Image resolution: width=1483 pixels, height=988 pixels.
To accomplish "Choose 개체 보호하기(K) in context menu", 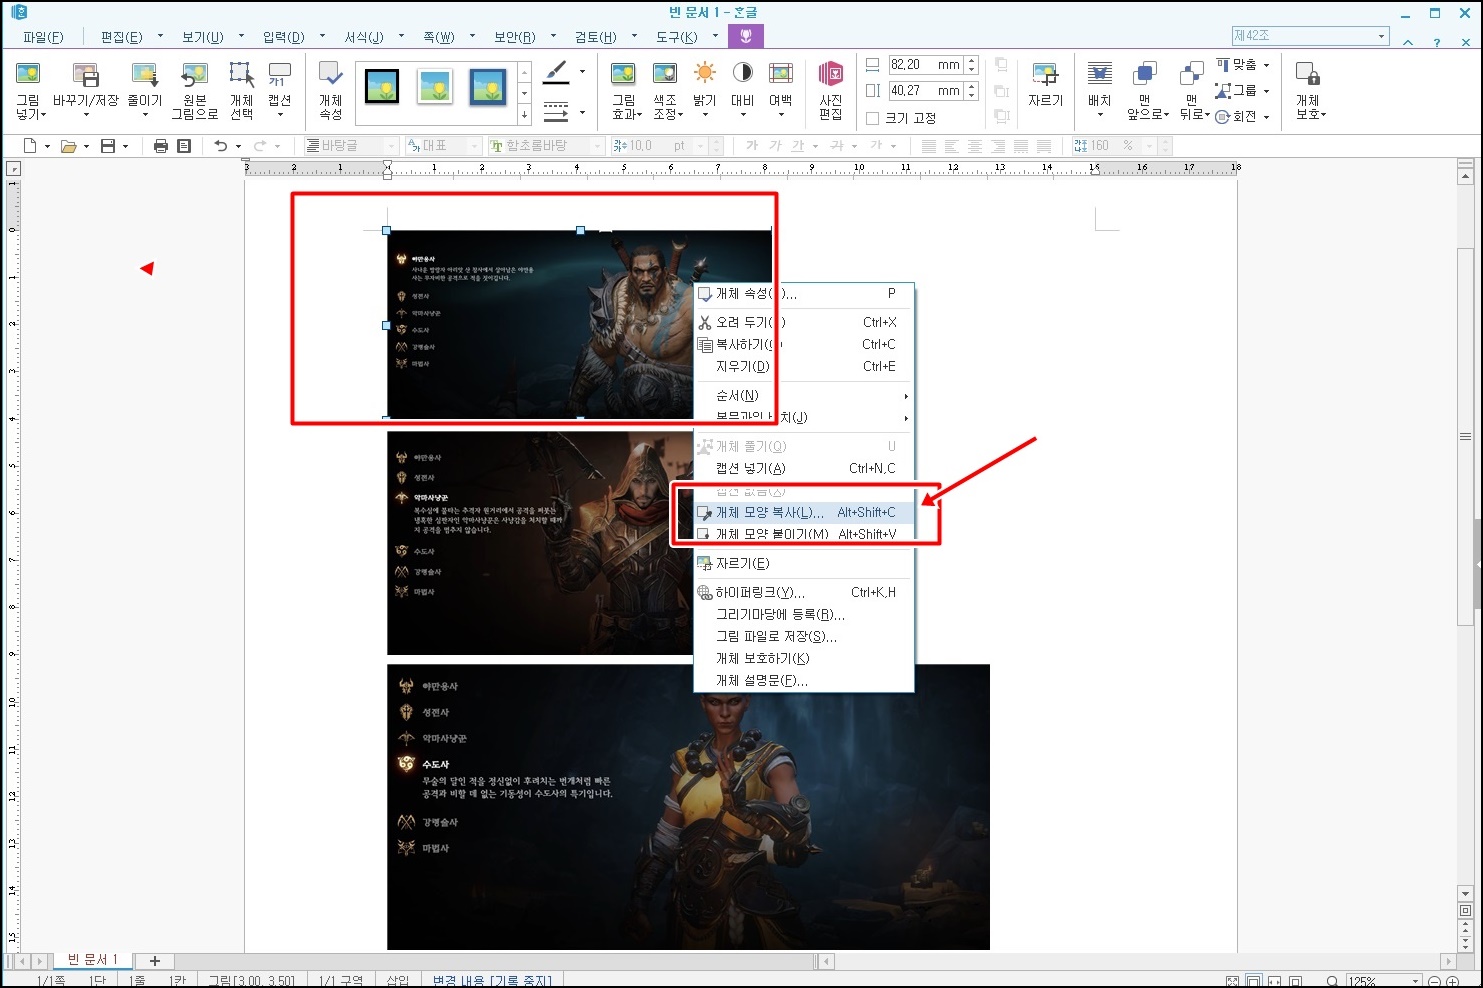I will point(804,658).
